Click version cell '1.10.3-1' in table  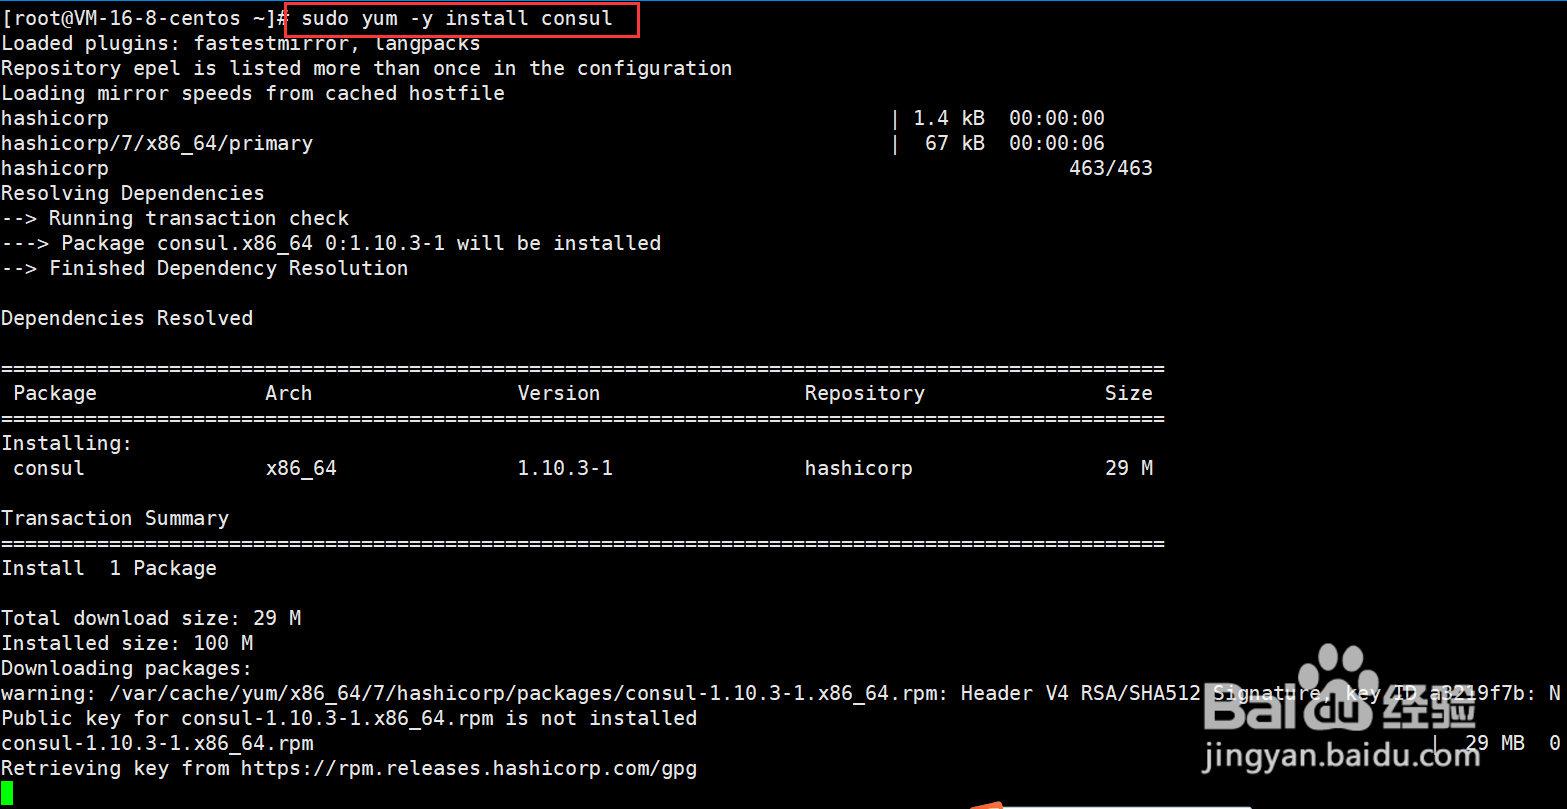[x=565, y=469]
